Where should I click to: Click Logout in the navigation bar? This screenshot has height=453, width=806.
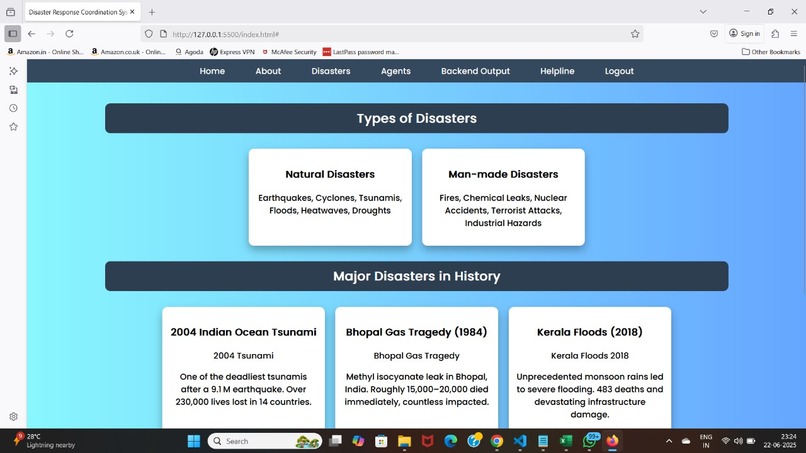pyautogui.click(x=619, y=71)
